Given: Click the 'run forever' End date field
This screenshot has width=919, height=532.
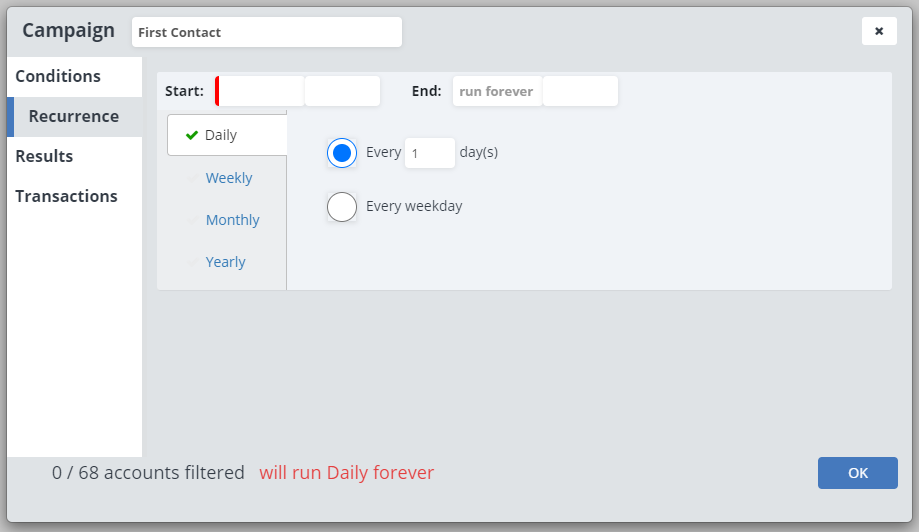Looking at the screenshot, I should [x=497, y=91].
